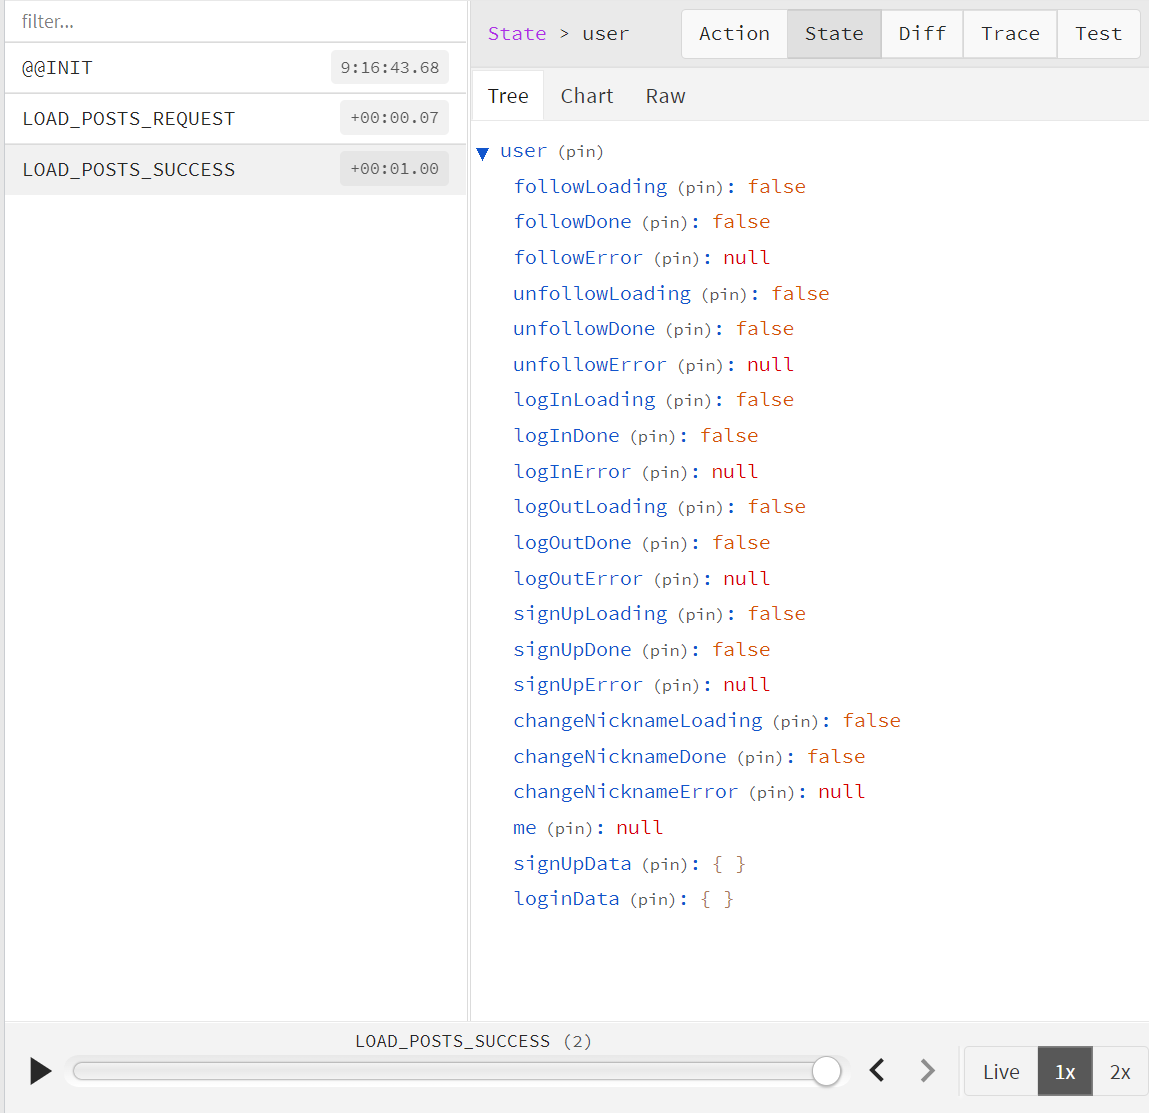Click the LOAD_POSTS_SUCCESS (2) slider label
1149x1113 pixels.
tap(473, 1041)
